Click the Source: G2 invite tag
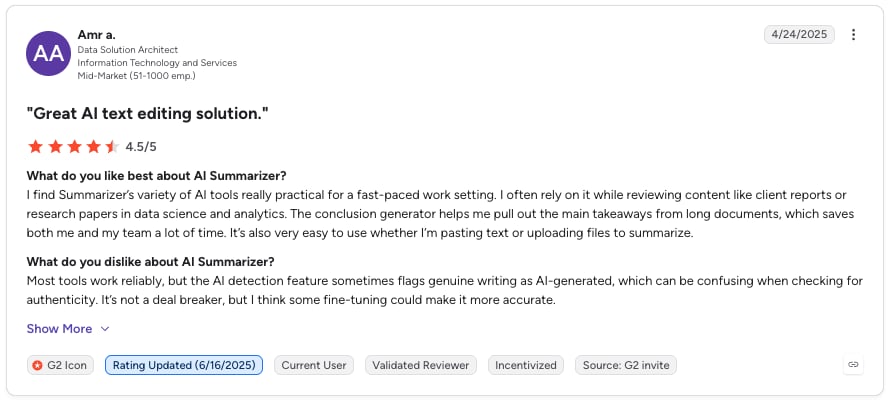 coord(626,365)
